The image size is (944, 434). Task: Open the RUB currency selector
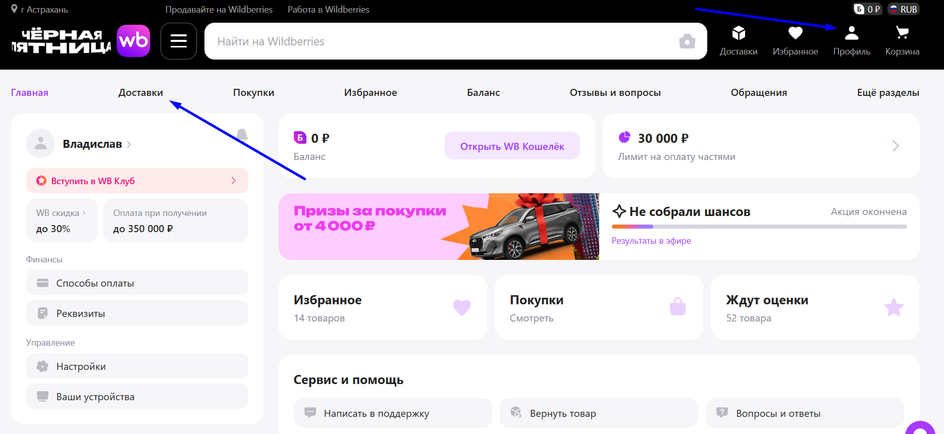pos(903,9)
